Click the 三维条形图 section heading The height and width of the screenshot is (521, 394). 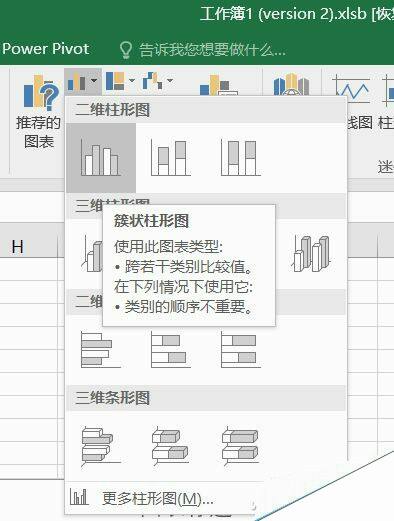[x=112, y=398]
